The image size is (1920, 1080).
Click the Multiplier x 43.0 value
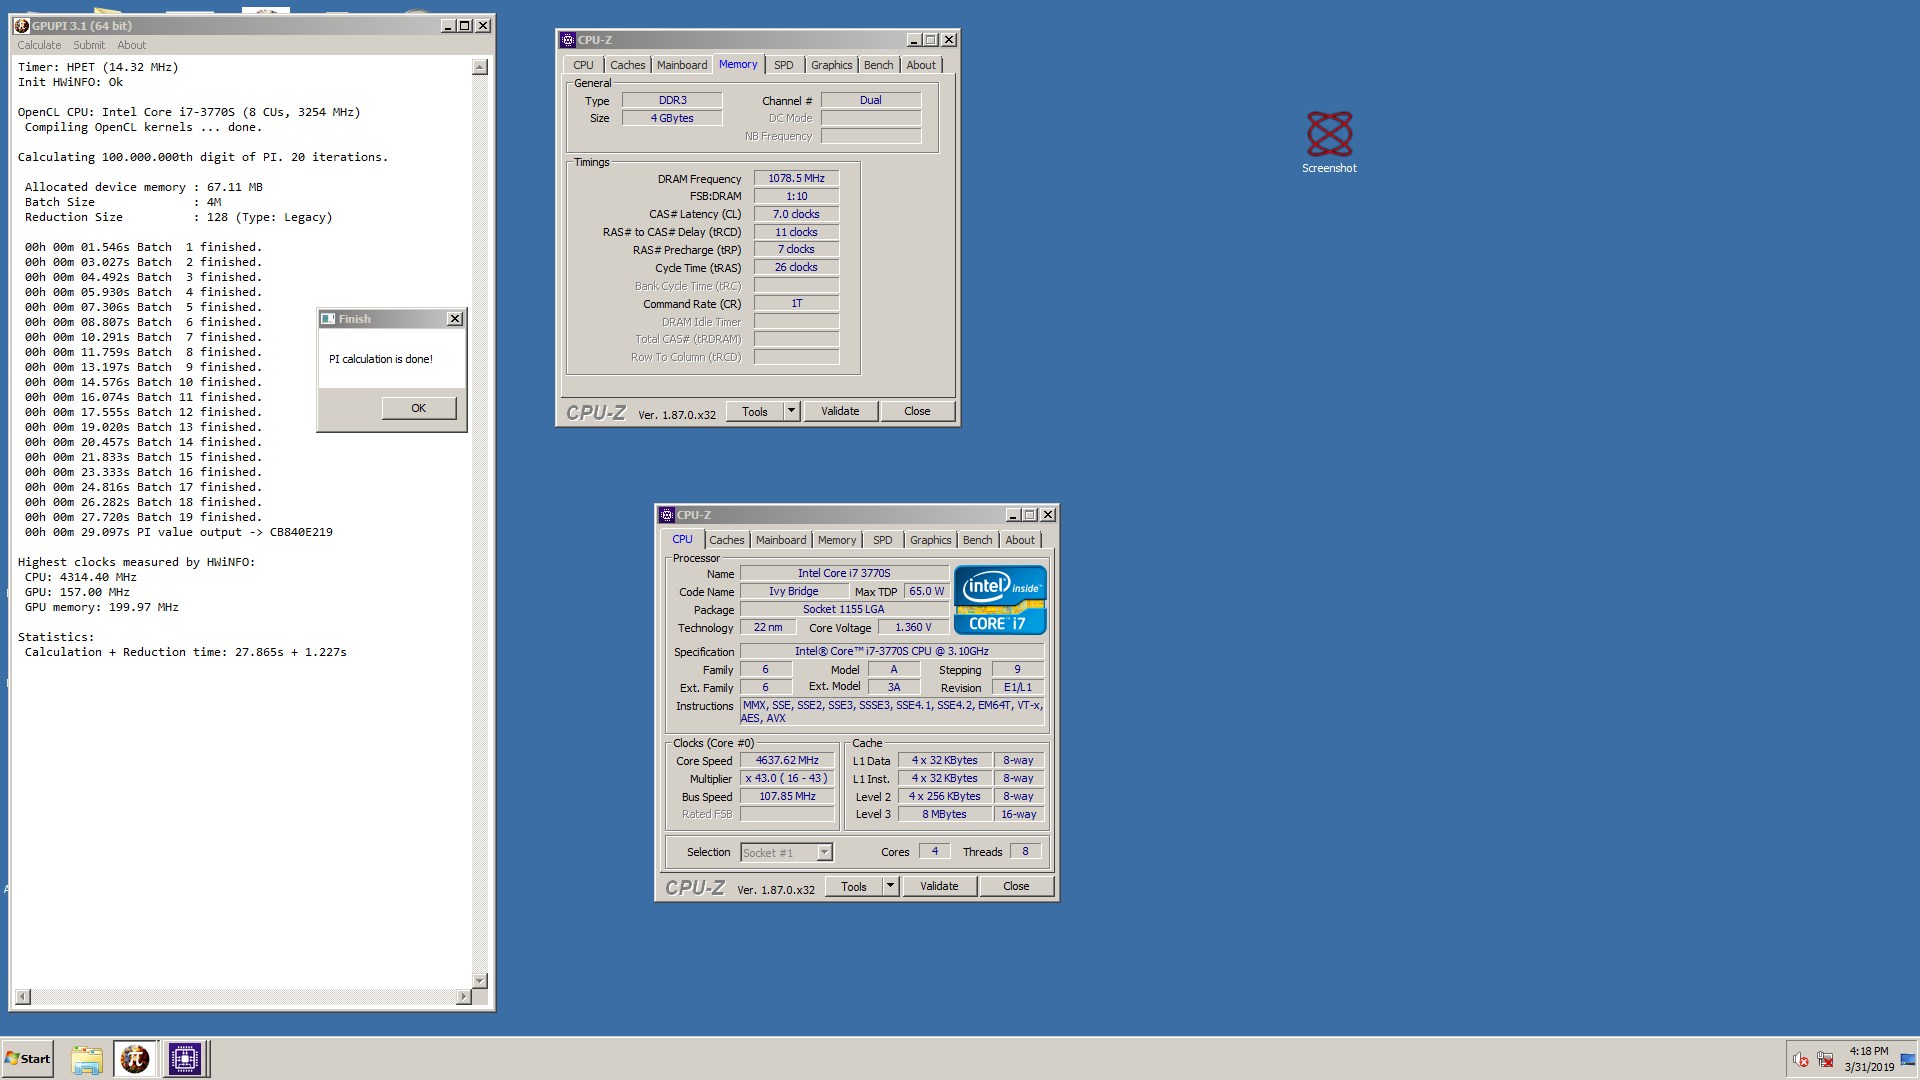coord(787,778)
